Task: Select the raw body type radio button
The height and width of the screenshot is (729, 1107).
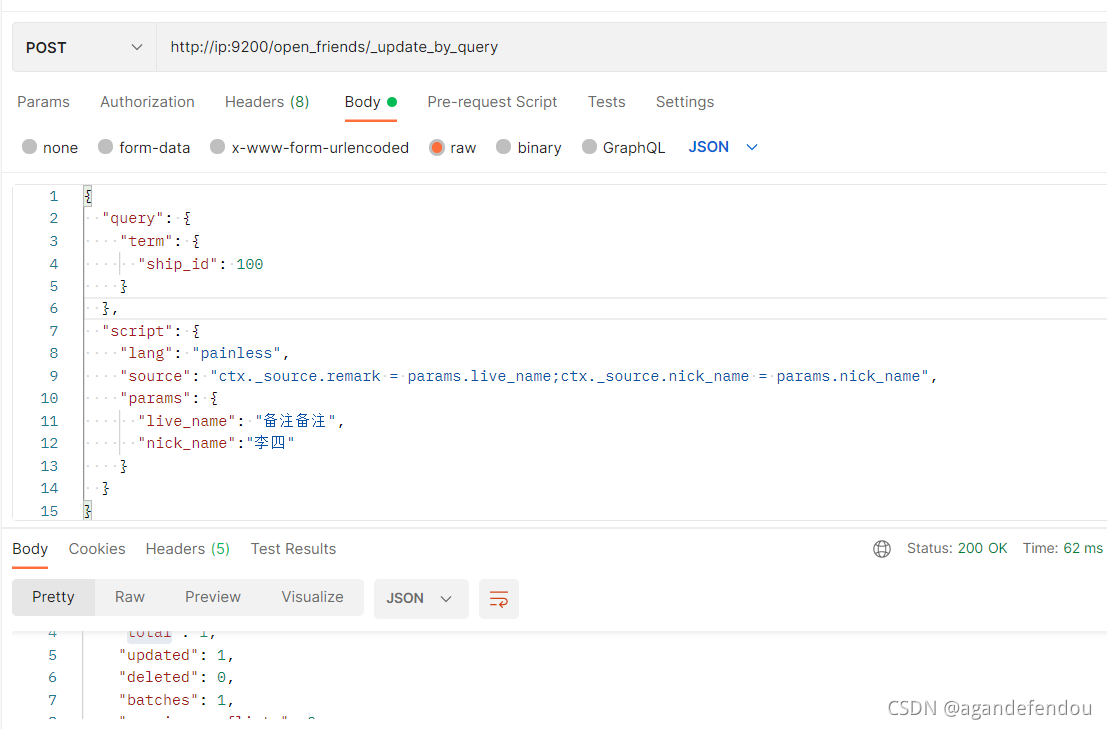Action: (x=436, y=146)
